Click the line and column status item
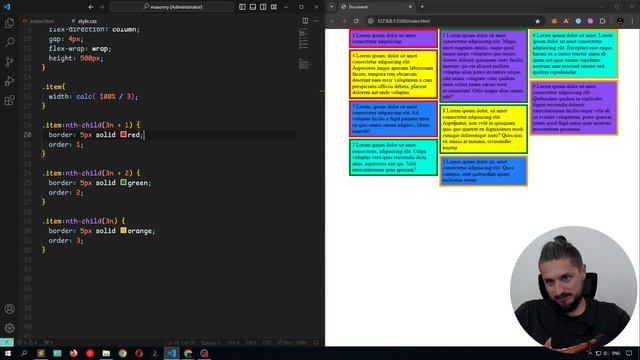Viewport: 640px width, 360px height. pos(181,342)
